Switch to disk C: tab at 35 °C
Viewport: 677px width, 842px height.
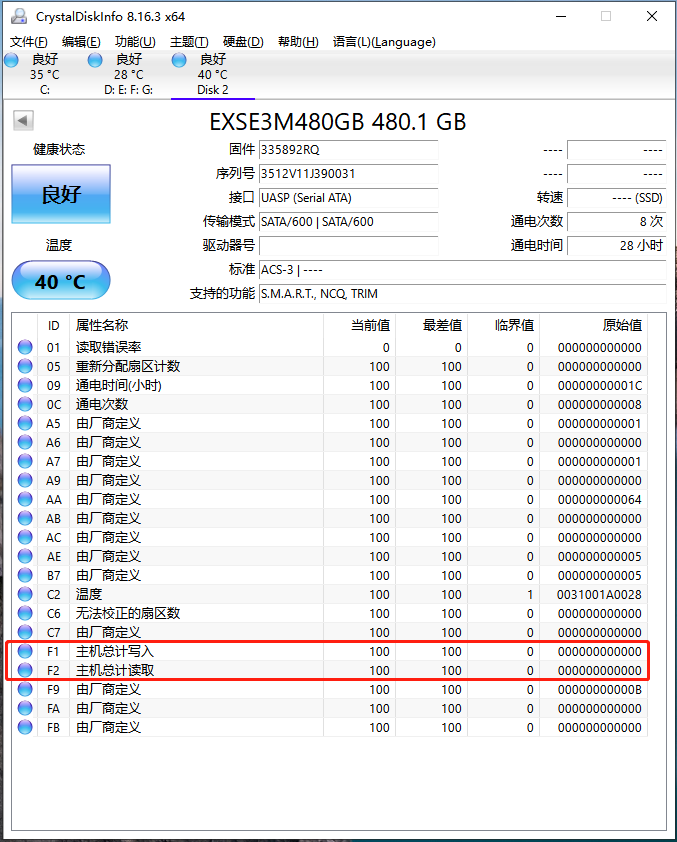(45, 75)
